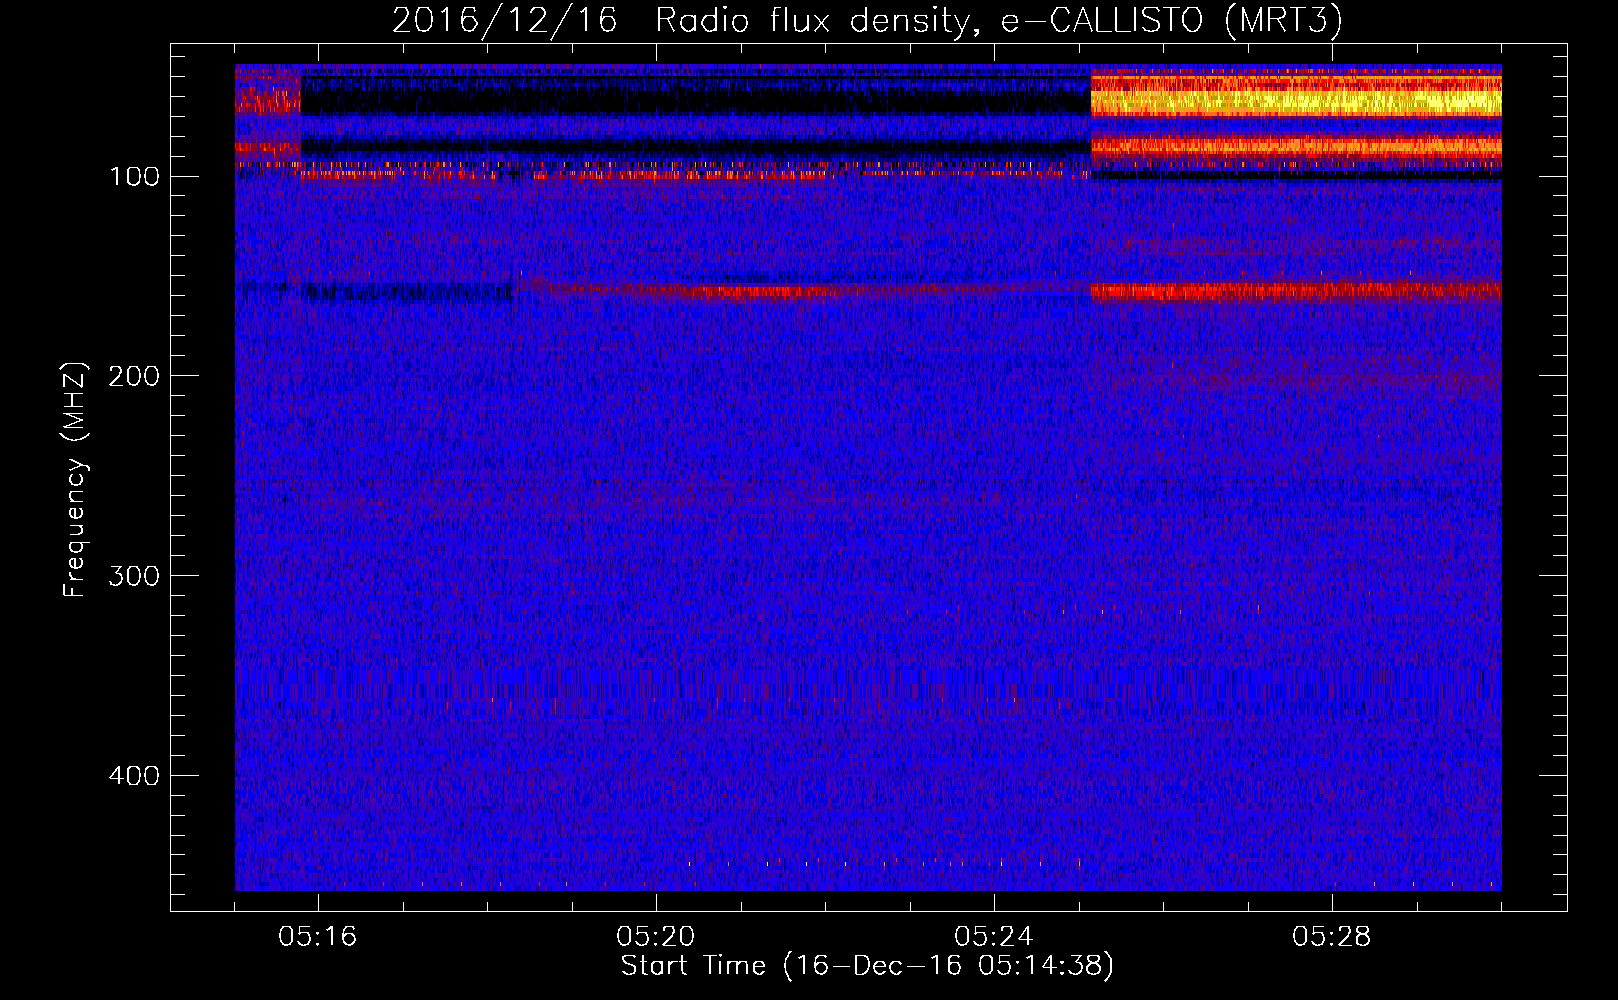This screenshot has width=1618, height=1000.
Task: Click the 05:20 time tick label
Action: (x=656, y=937)
